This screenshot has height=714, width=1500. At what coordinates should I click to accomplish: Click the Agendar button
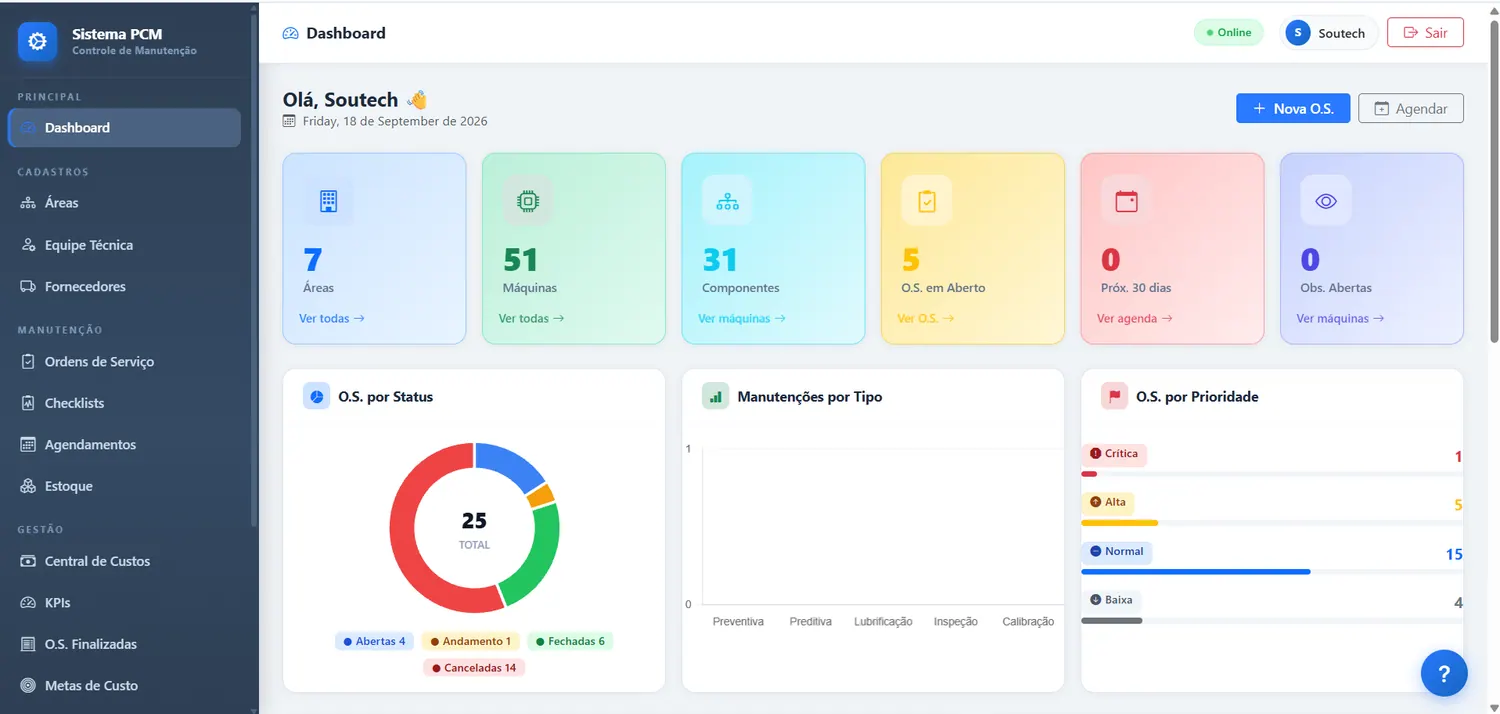point(1411,108)
